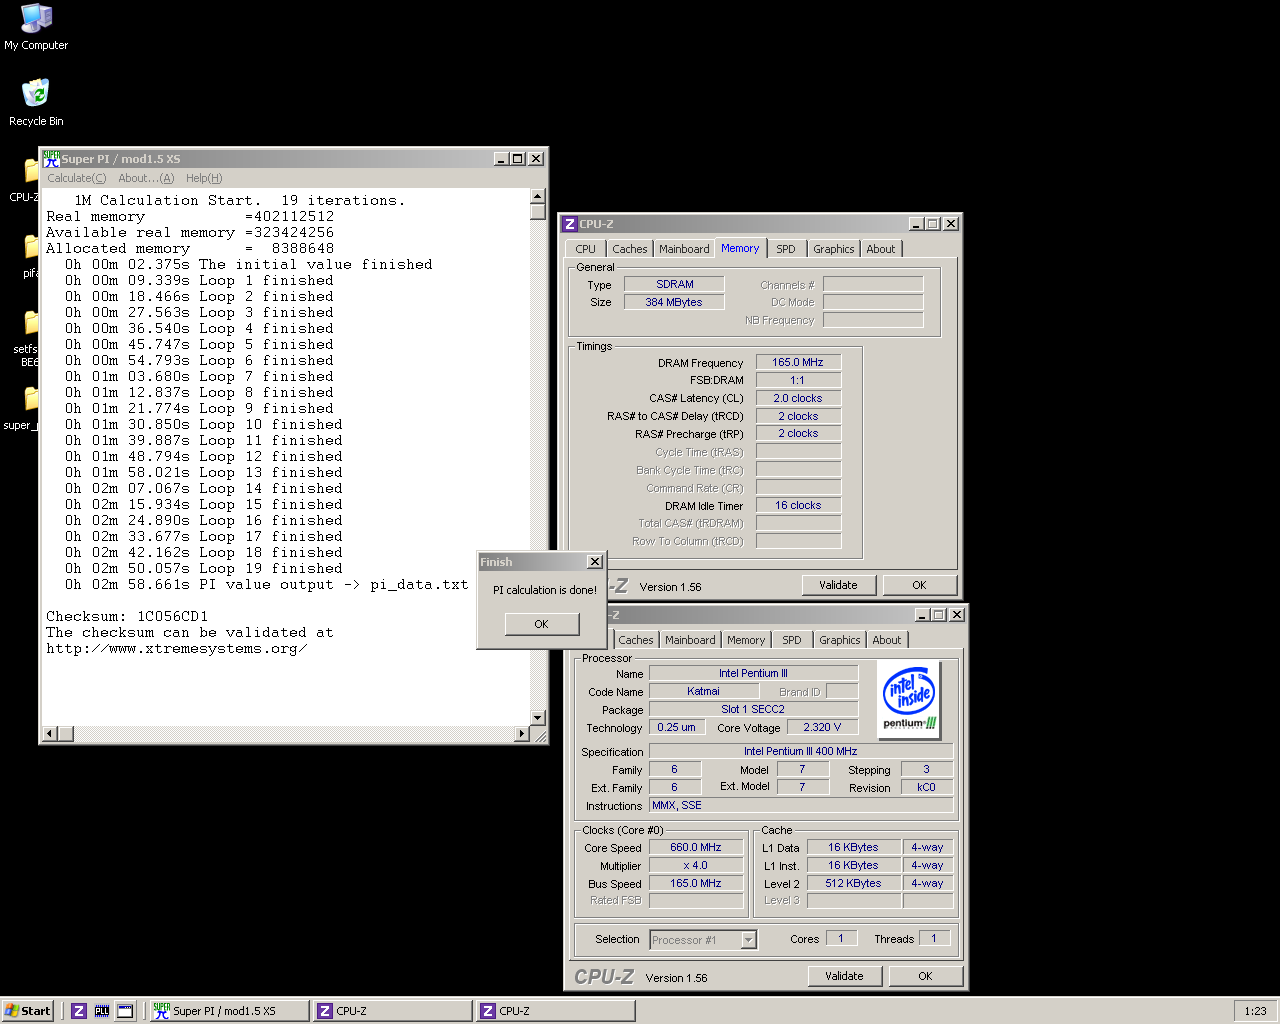Viewport: 1280px width, 1024px height.
Task: Click the Katmai code name field
Action: tap(703, 691)
